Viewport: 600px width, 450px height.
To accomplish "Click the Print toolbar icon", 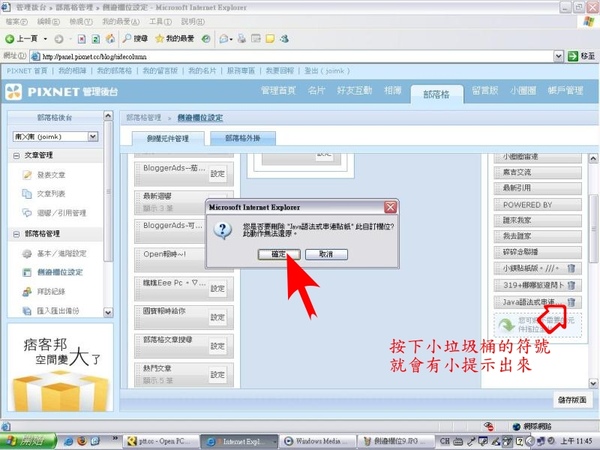I will point(241,39).
